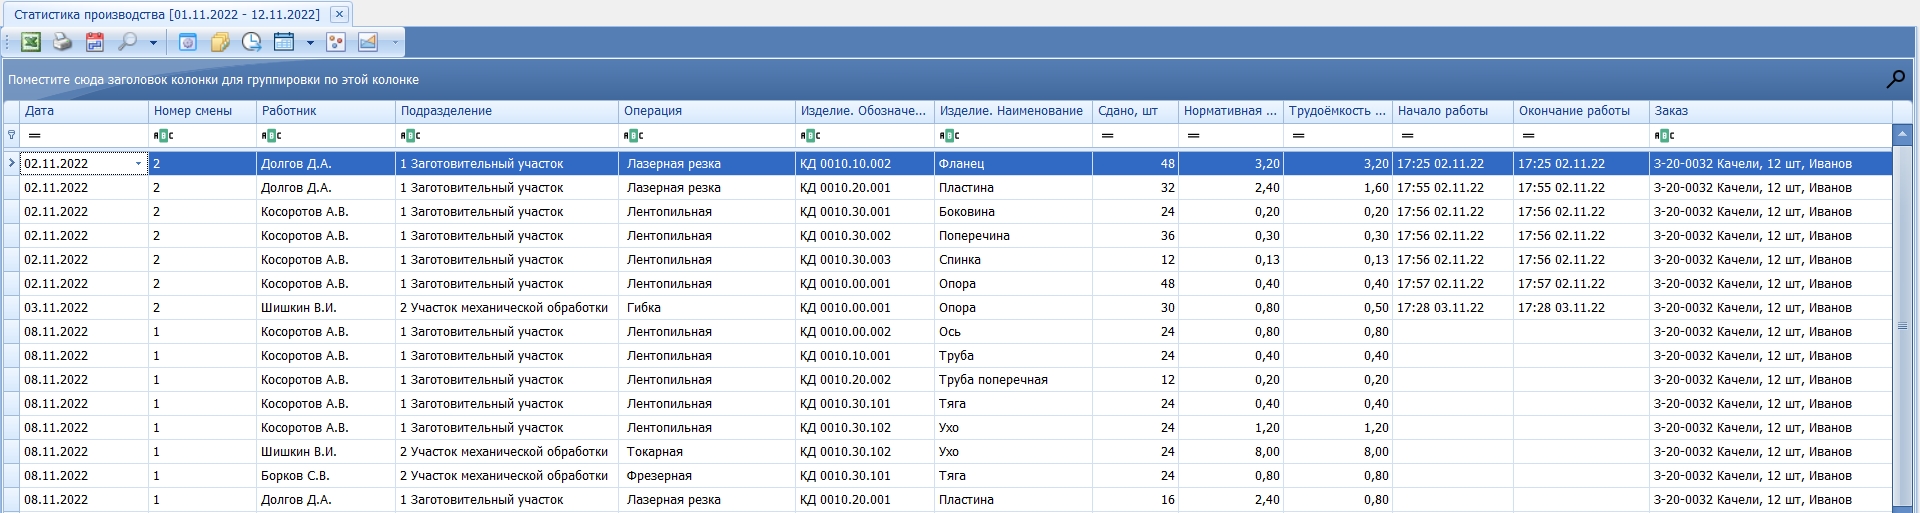Click the printer icon in toolbar

tap(63, 42)
